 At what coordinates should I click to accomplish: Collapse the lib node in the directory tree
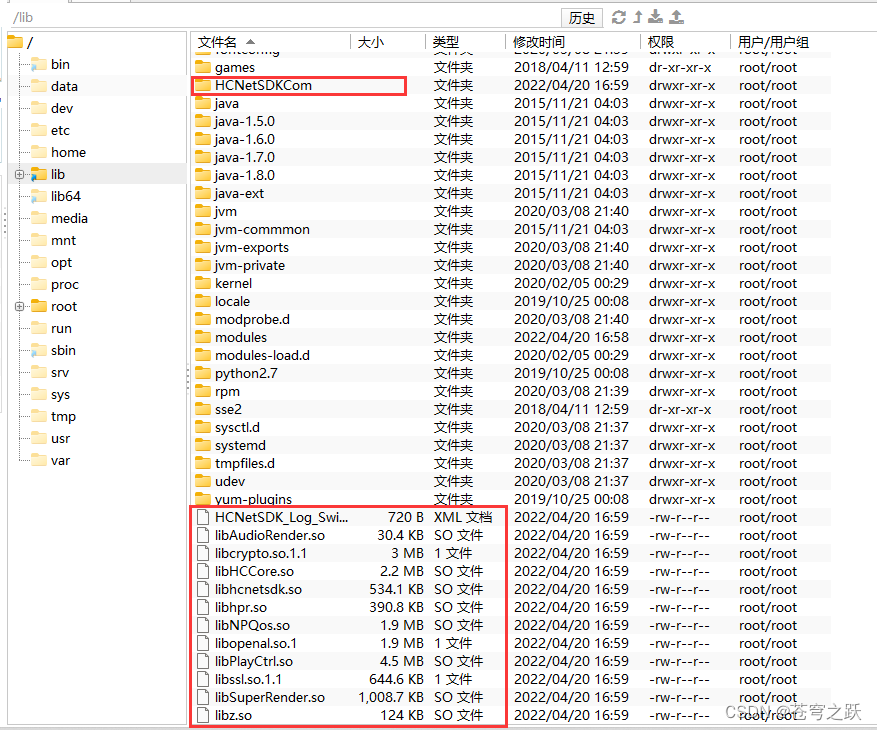[x=19, y=175]
